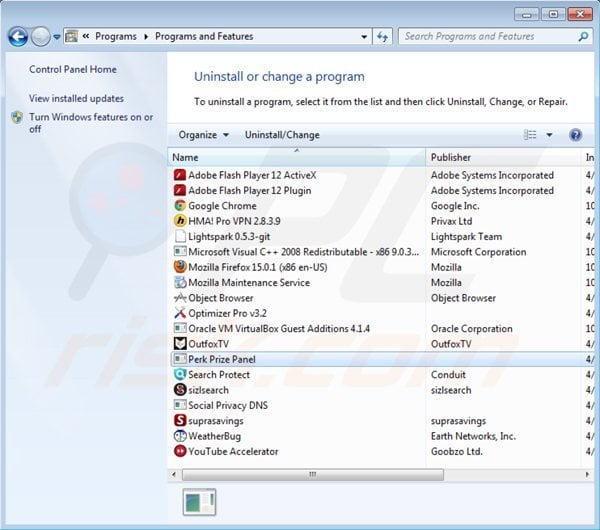Click the change view icon
The height and width of the screenshot is (530, 600).
(530, 135)
